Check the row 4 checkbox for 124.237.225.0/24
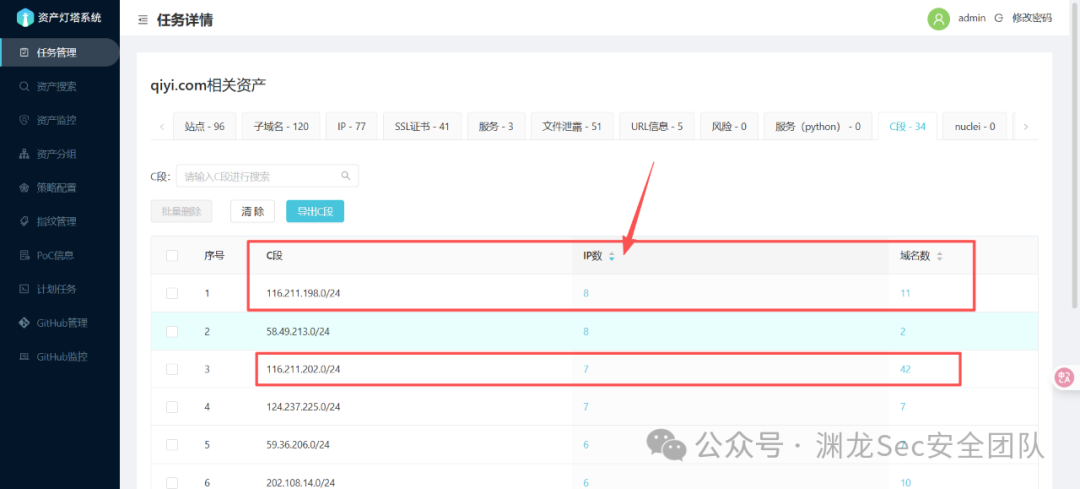The width and height of the screenshot is (1080, 489). (172, 407)
